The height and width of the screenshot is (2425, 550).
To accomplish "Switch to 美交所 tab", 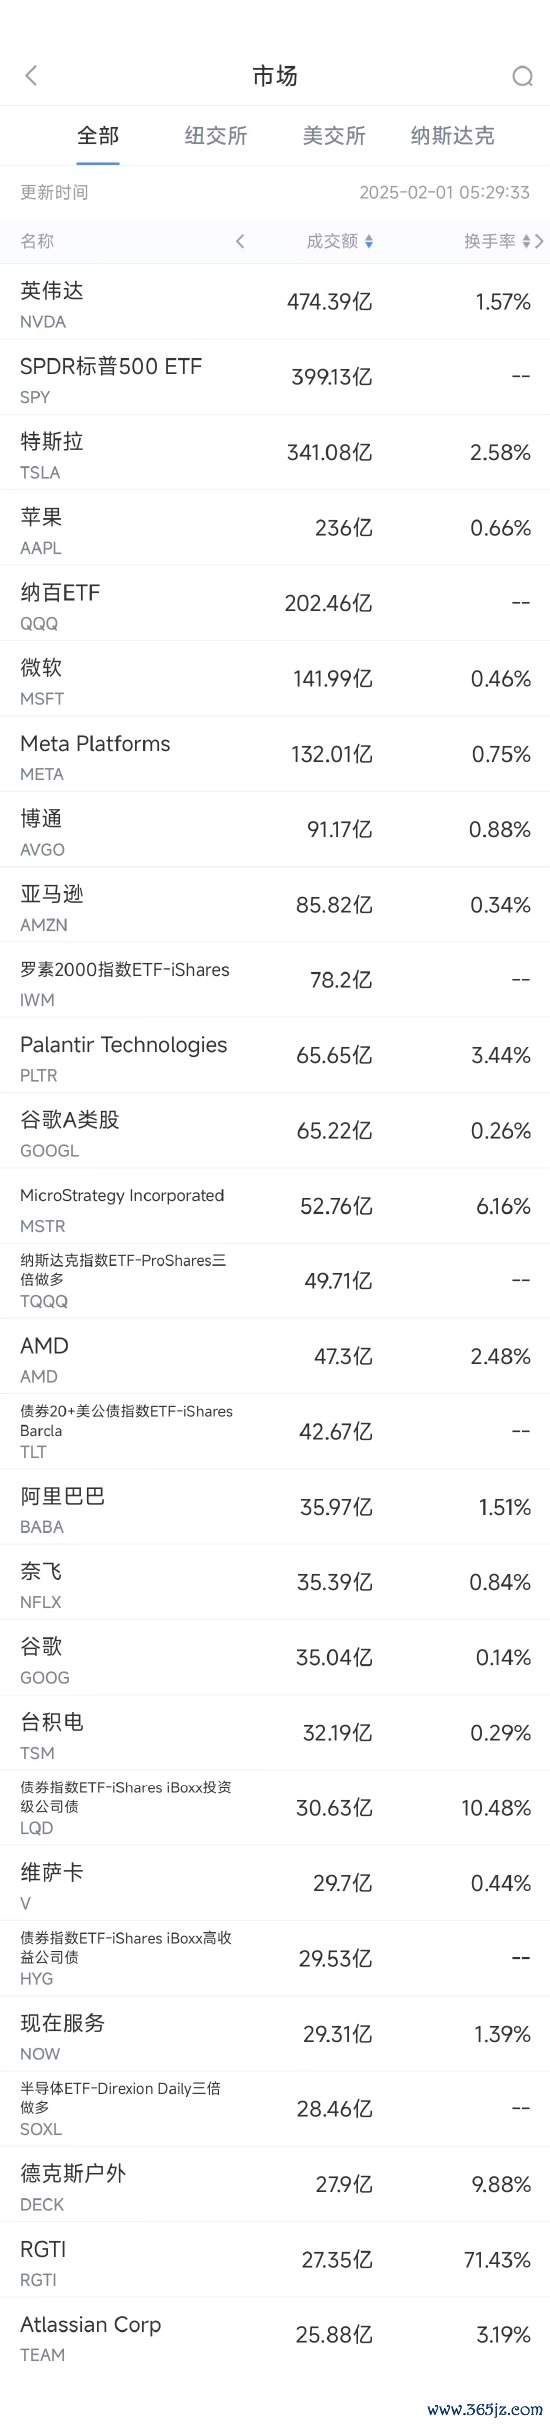I will click(334, 136).
